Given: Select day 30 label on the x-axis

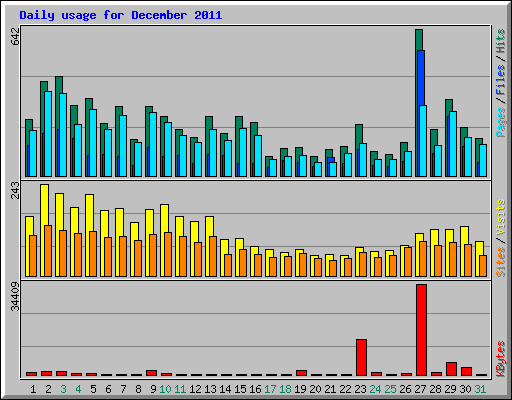Looking at the screenshot, I should (465, 389).
